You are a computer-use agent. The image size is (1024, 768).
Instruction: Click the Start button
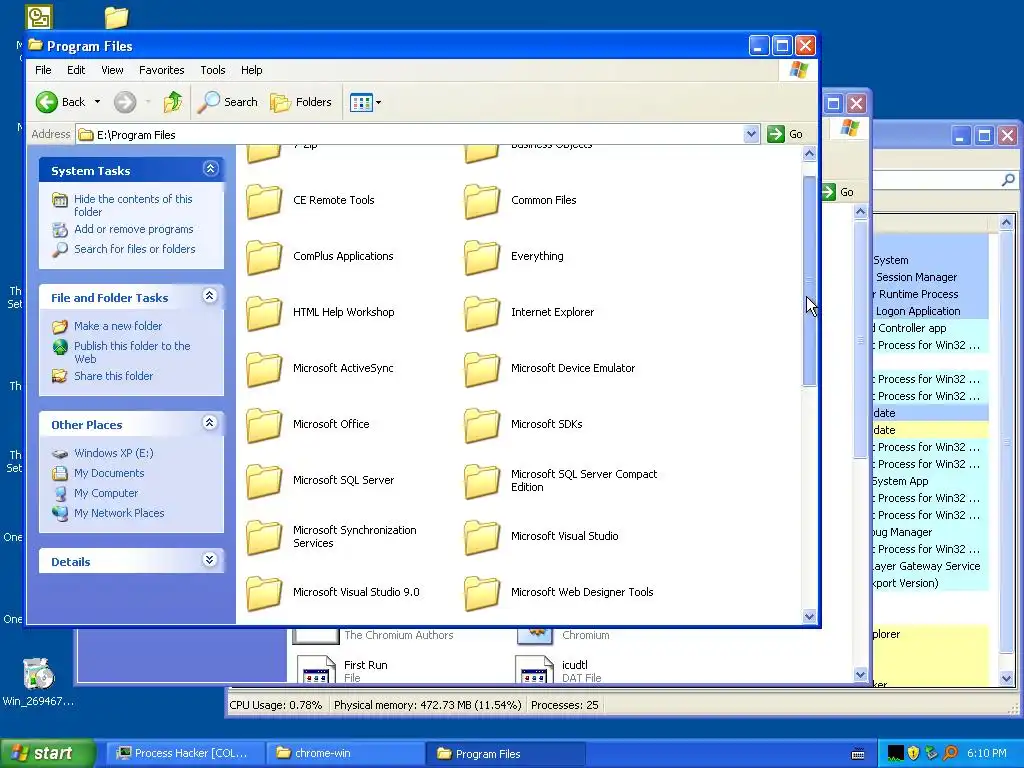click(x=47, y=753)
